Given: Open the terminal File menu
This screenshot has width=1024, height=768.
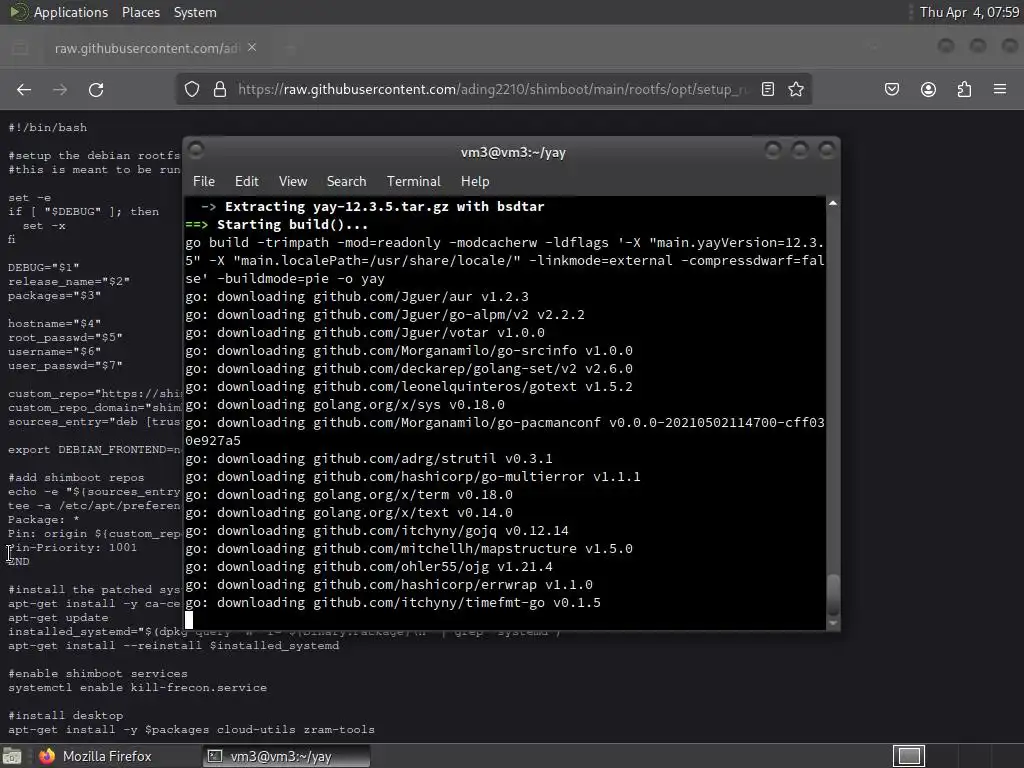Looking at the screenshot, I should tap(204, 182).
